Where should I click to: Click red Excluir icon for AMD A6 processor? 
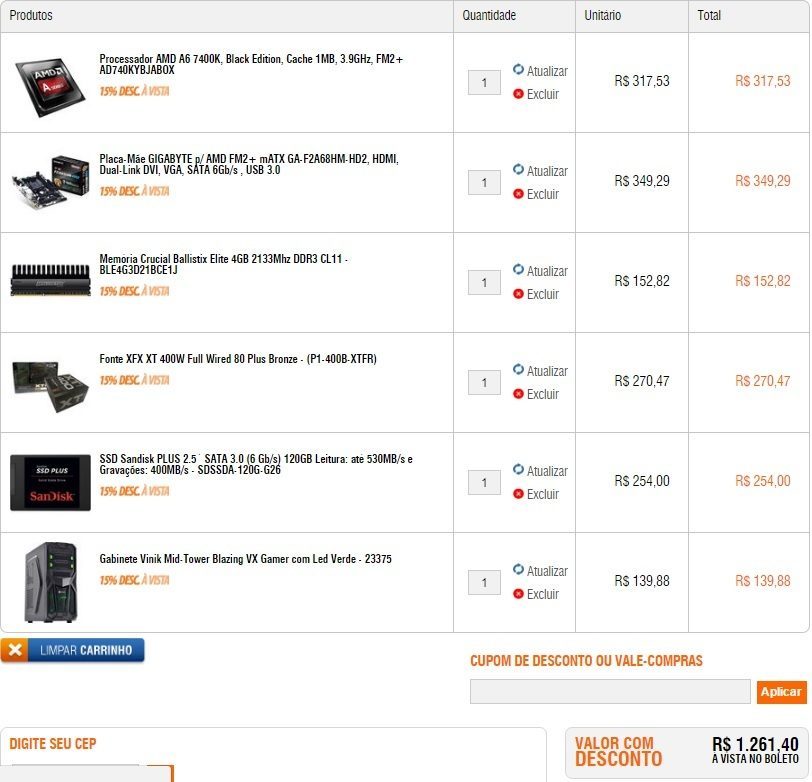point(518,94)
